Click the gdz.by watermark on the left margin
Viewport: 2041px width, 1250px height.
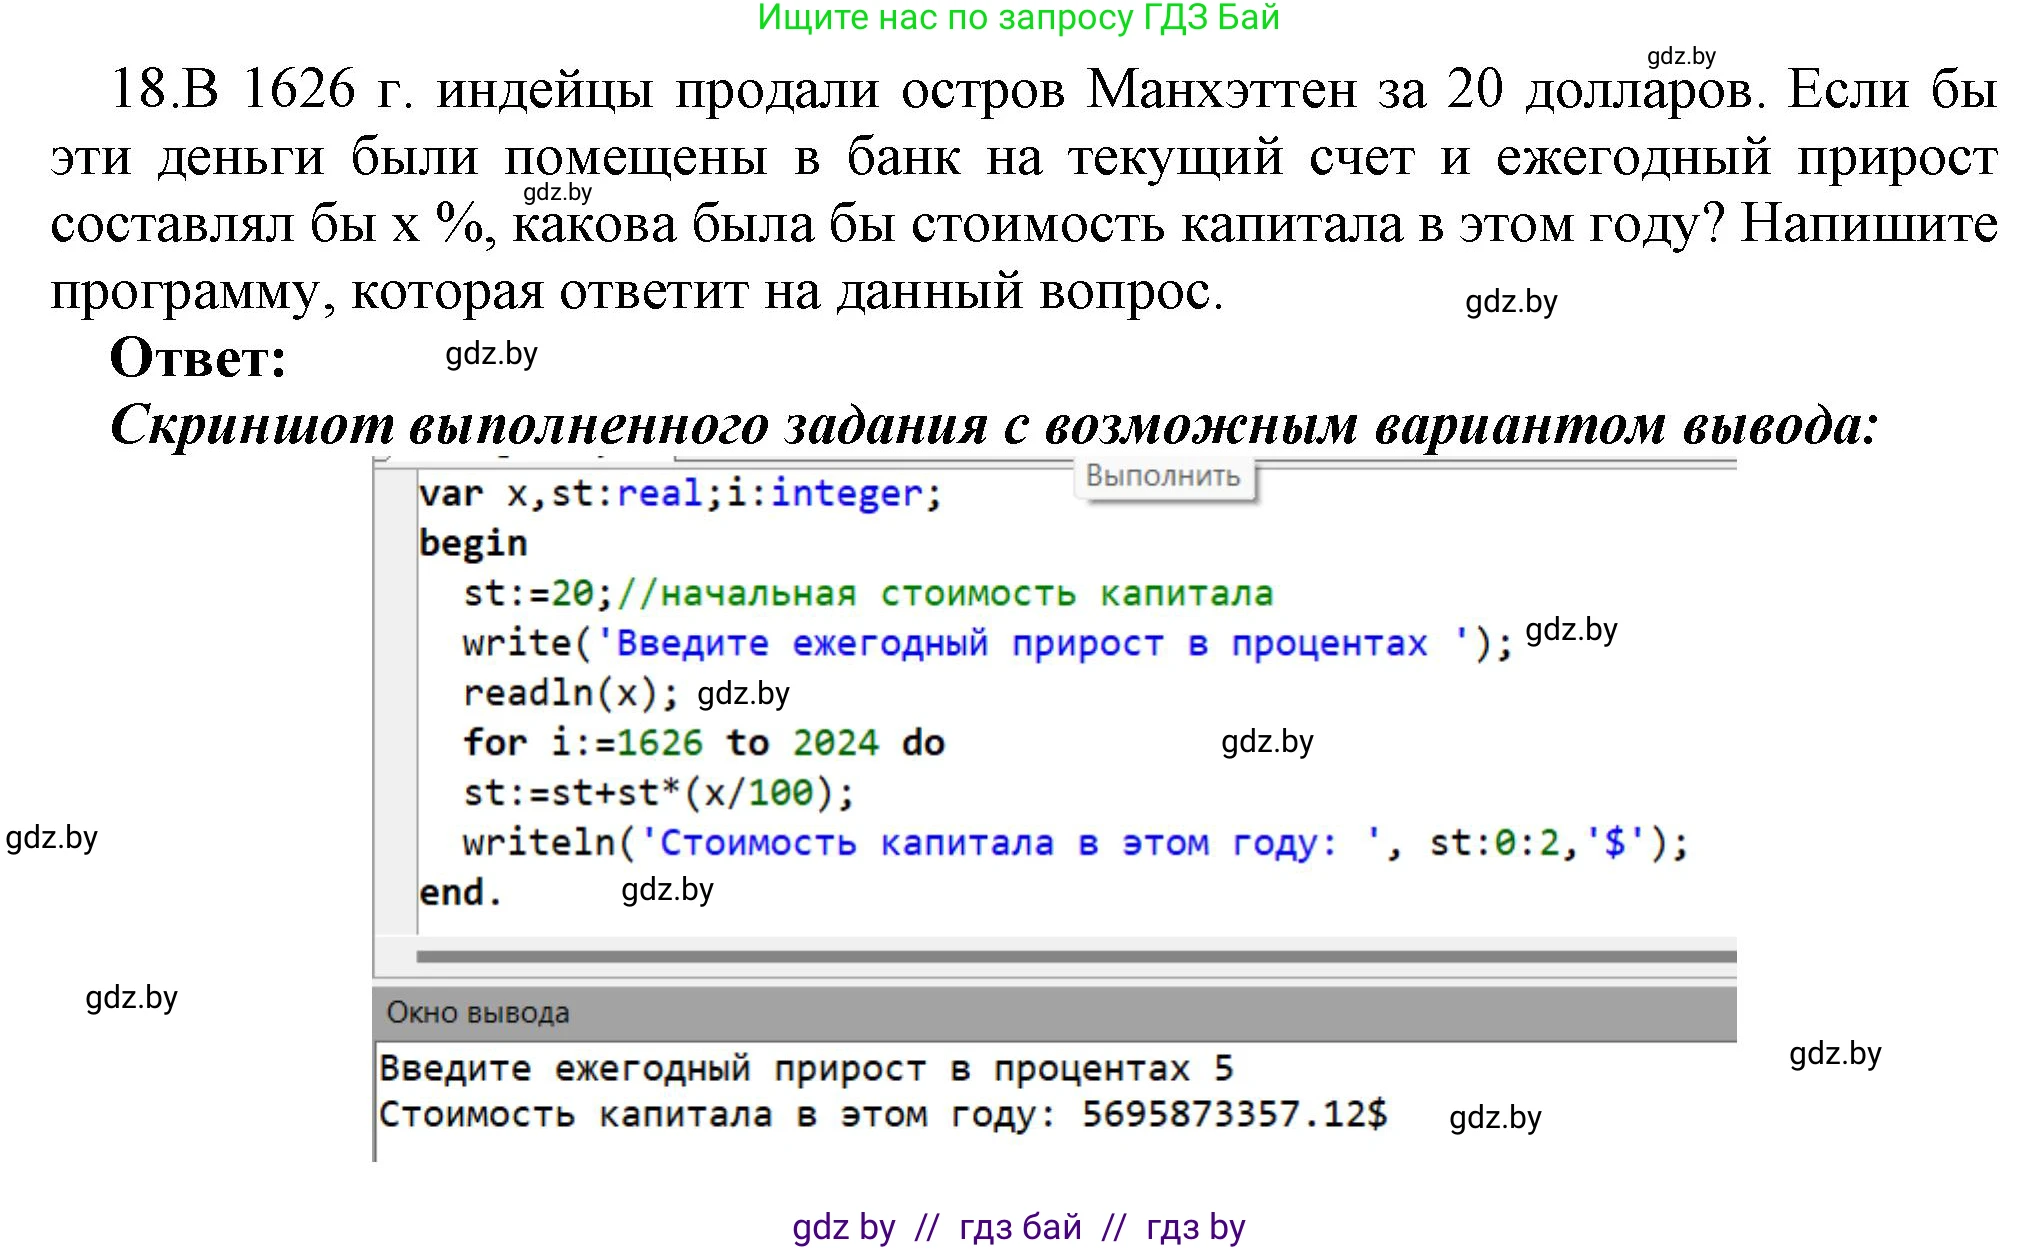[x=53, y=838]
